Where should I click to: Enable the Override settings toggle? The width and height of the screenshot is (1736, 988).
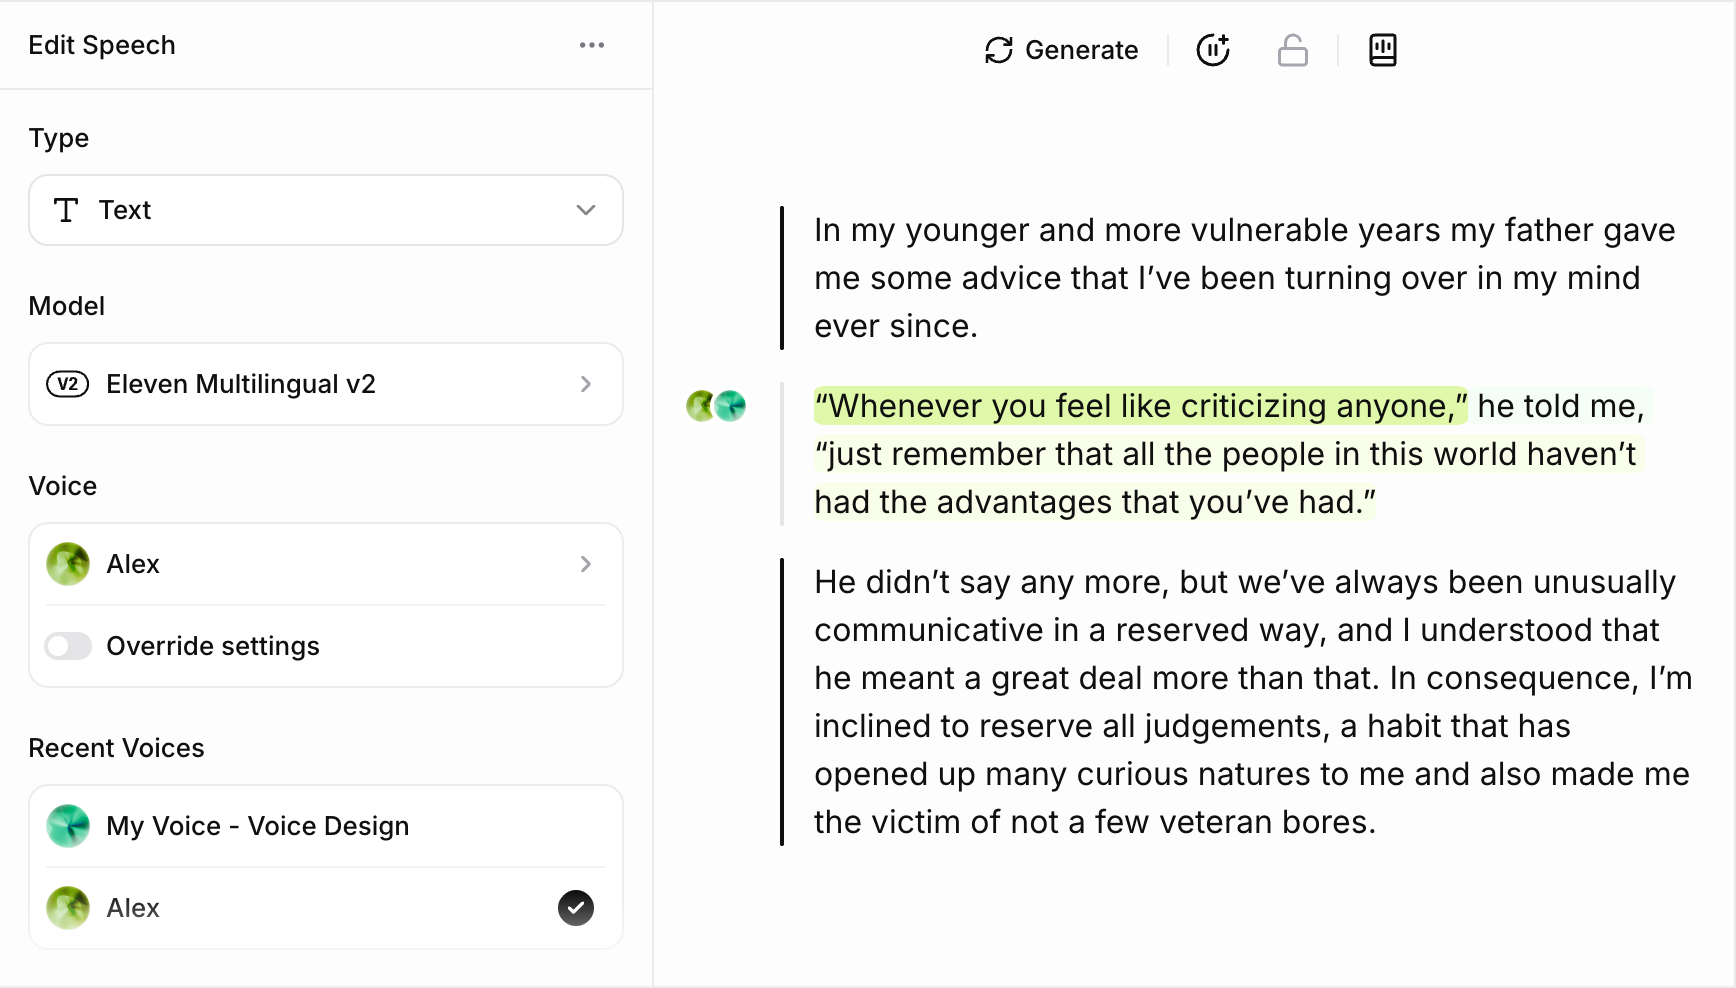click(x=67, y=646)
